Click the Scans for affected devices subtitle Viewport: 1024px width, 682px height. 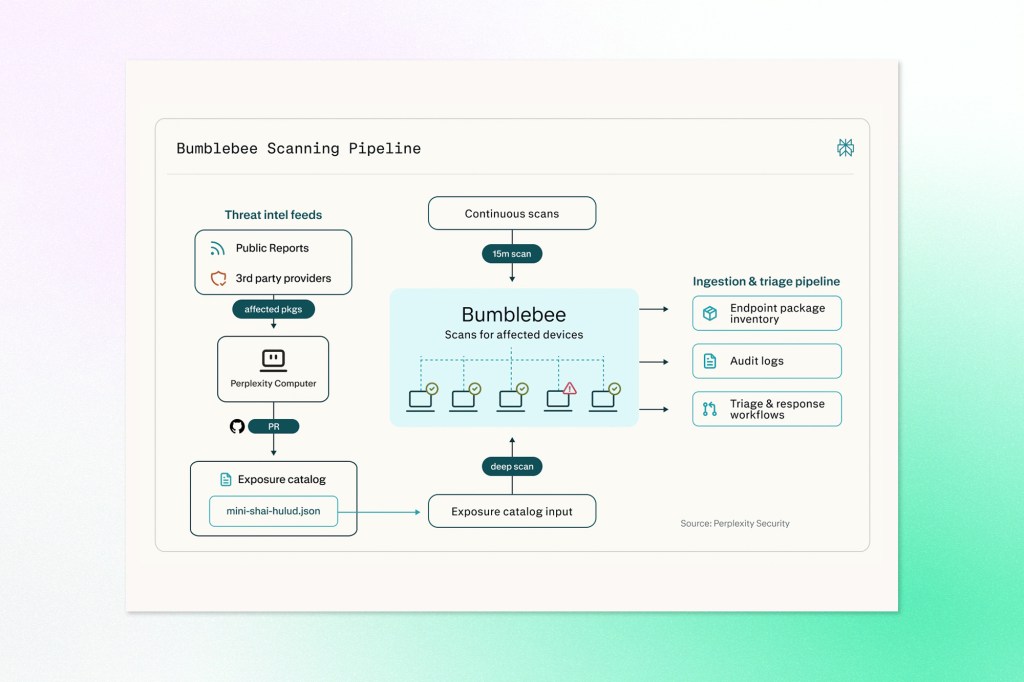tap(514, 334)
